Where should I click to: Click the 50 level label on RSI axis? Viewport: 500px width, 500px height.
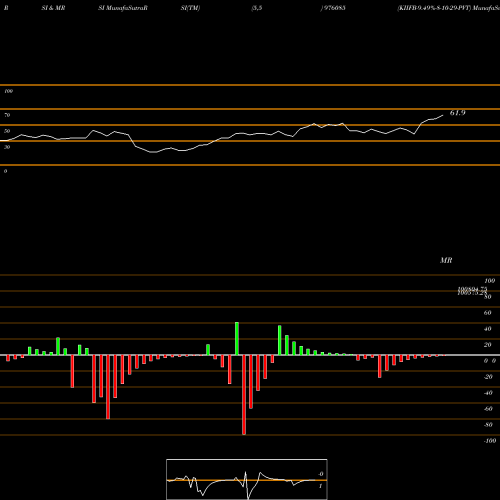(x=7, y=131)
